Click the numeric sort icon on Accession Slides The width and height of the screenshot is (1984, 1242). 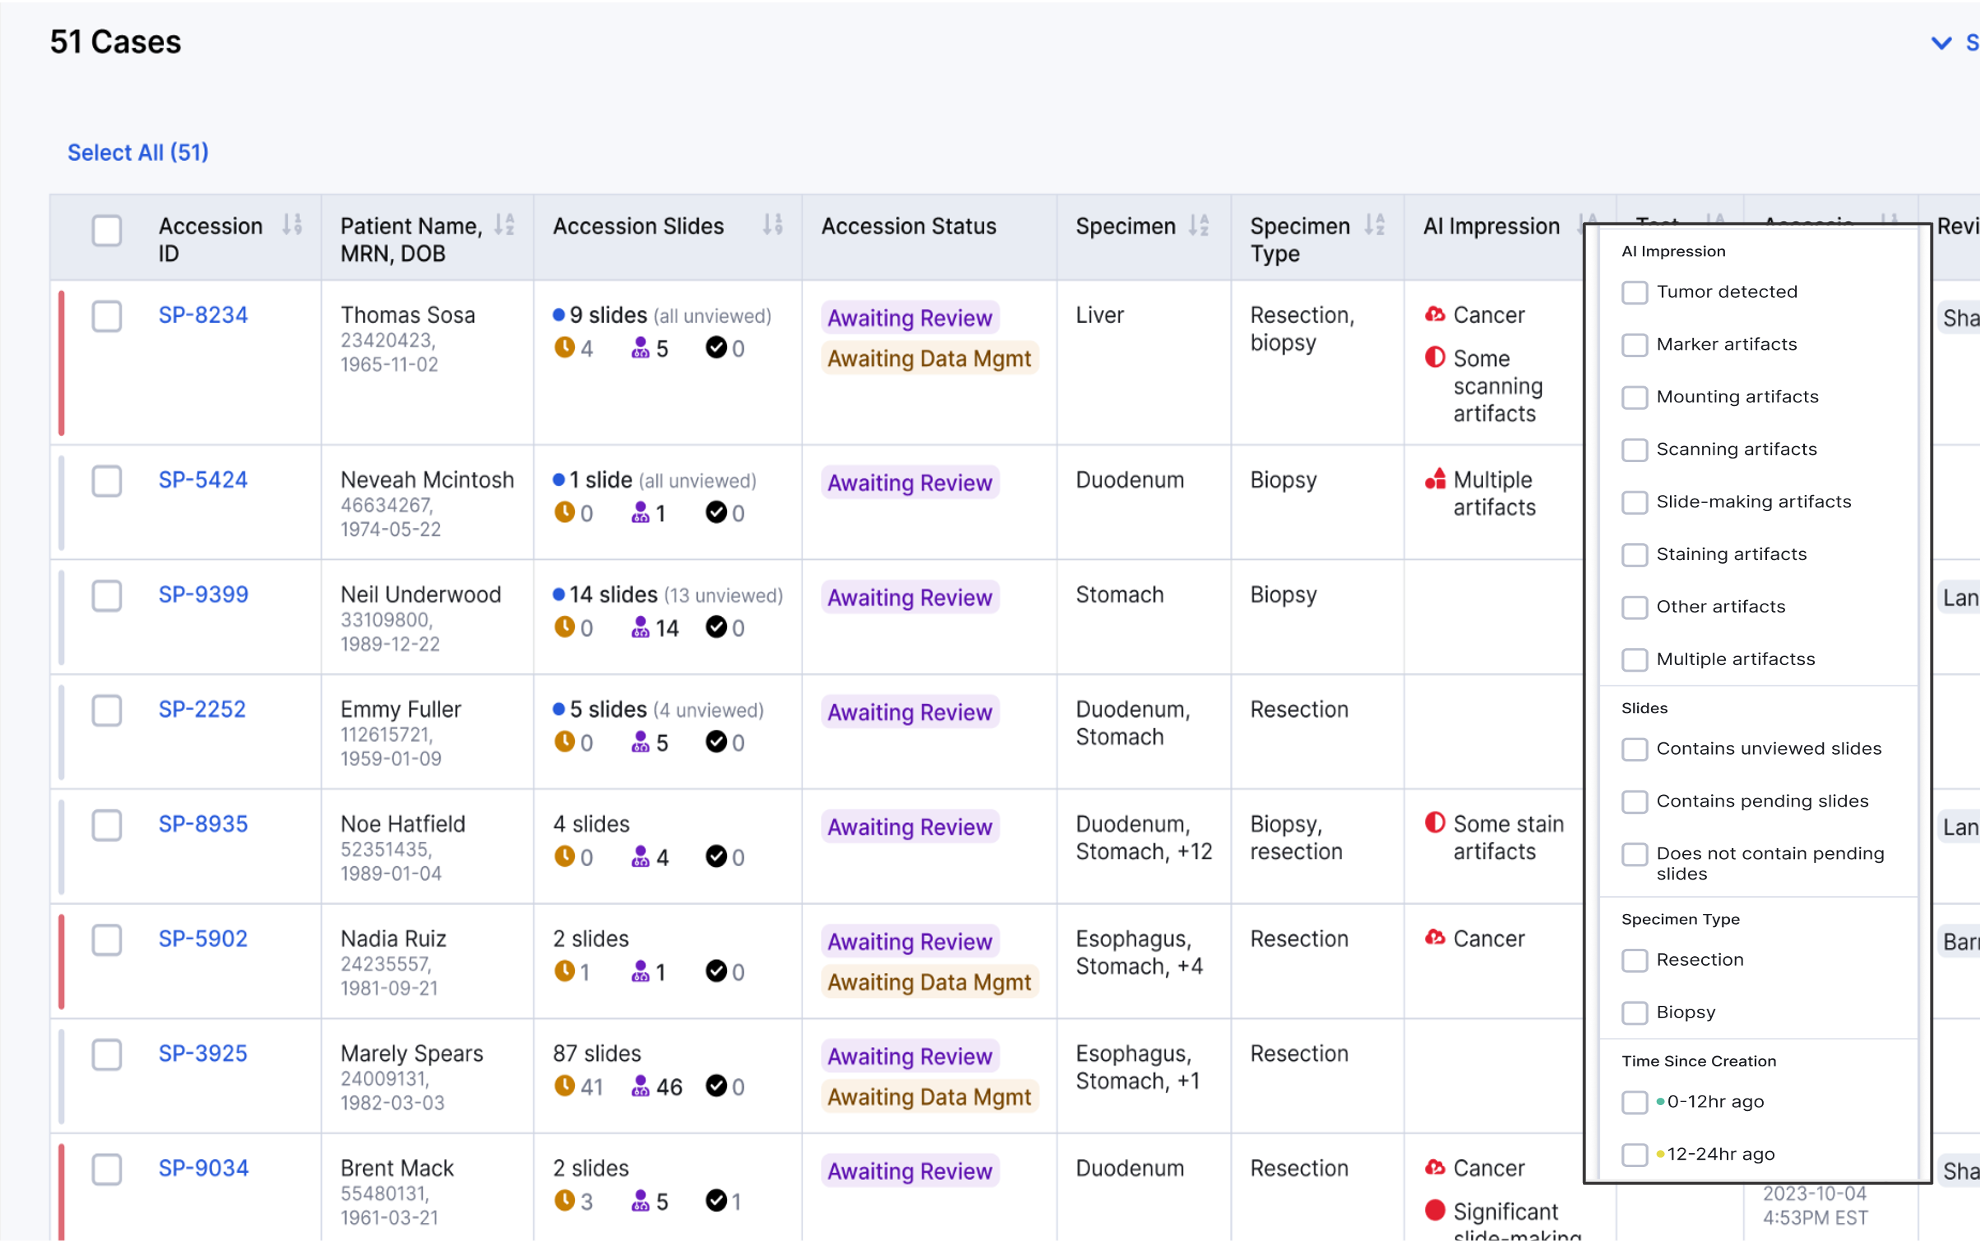pyautogui.click(x=771, y=225)
